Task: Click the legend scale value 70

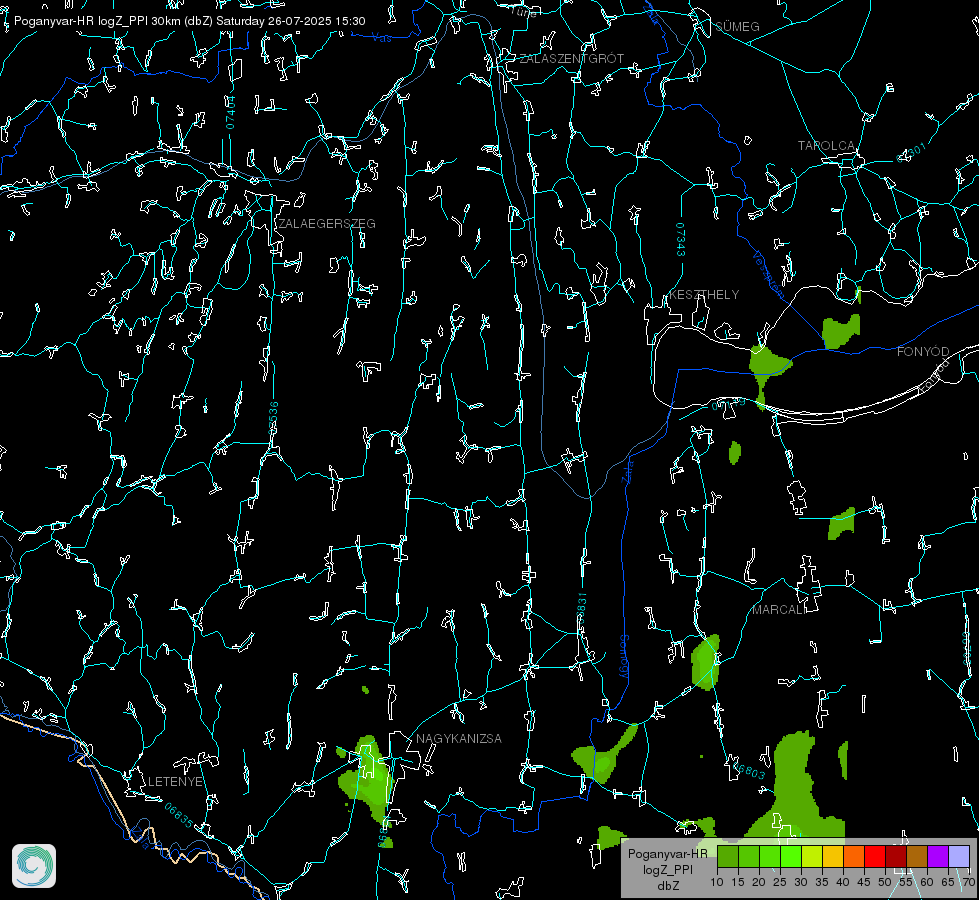Action: coord(969,883)
